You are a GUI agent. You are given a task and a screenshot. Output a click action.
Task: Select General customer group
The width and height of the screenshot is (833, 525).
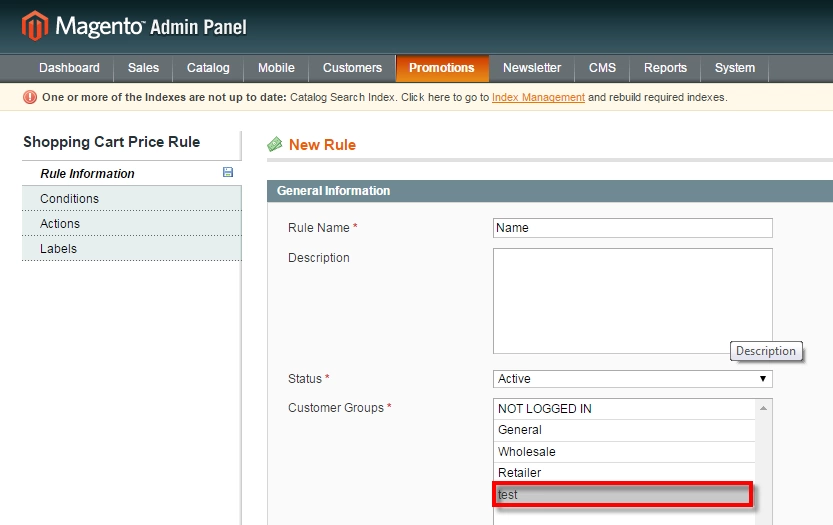coord(624,430)
